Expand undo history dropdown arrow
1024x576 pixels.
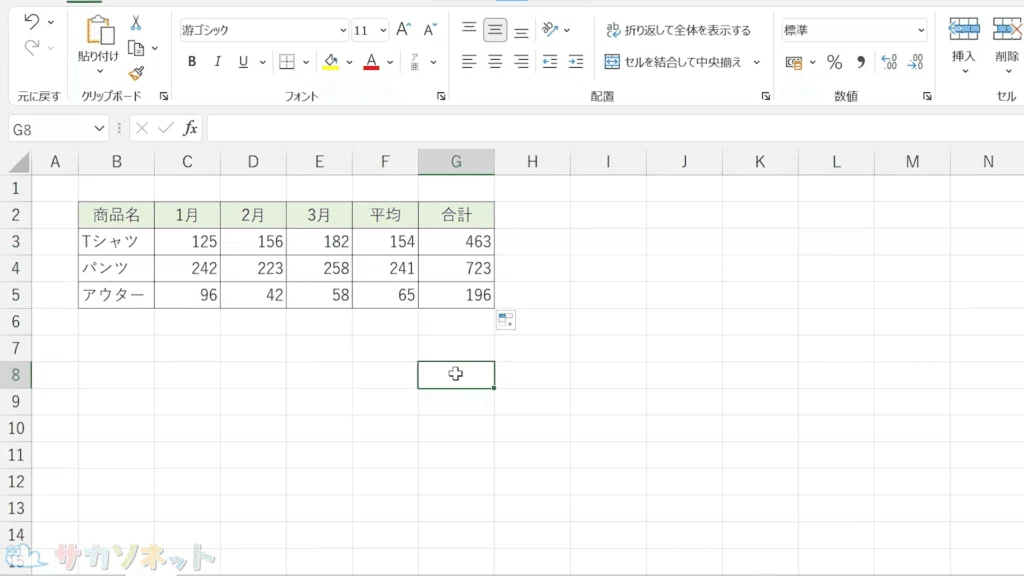click(51, 22)
